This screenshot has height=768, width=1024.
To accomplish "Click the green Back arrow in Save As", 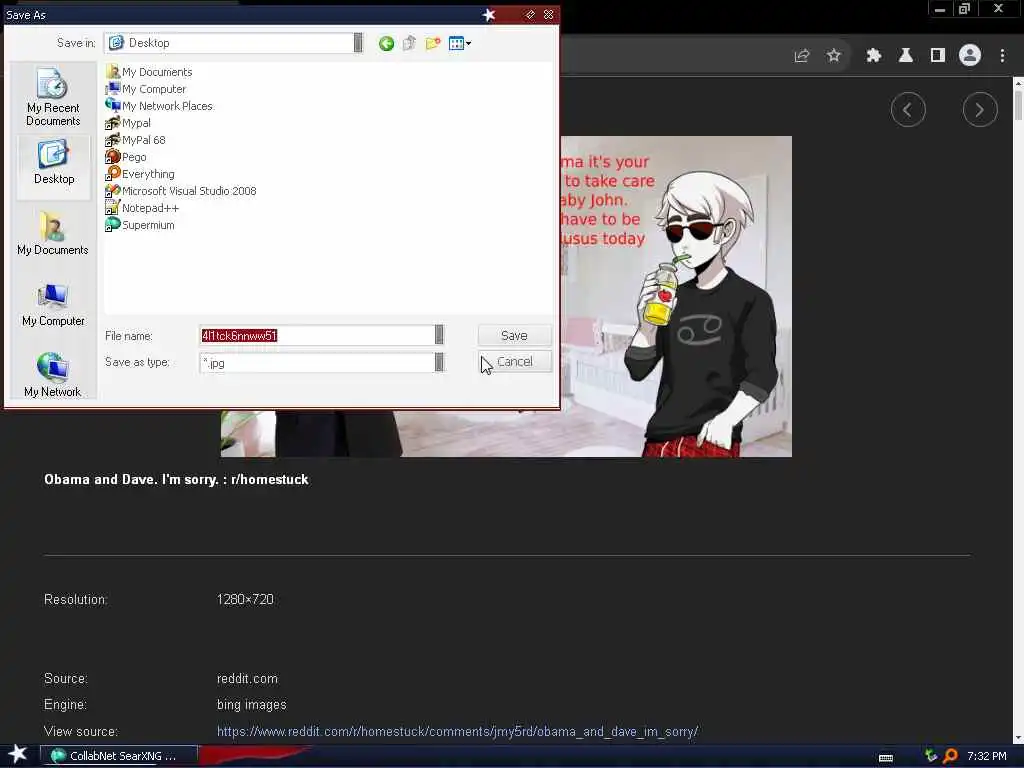I will [x=386, y=44].
